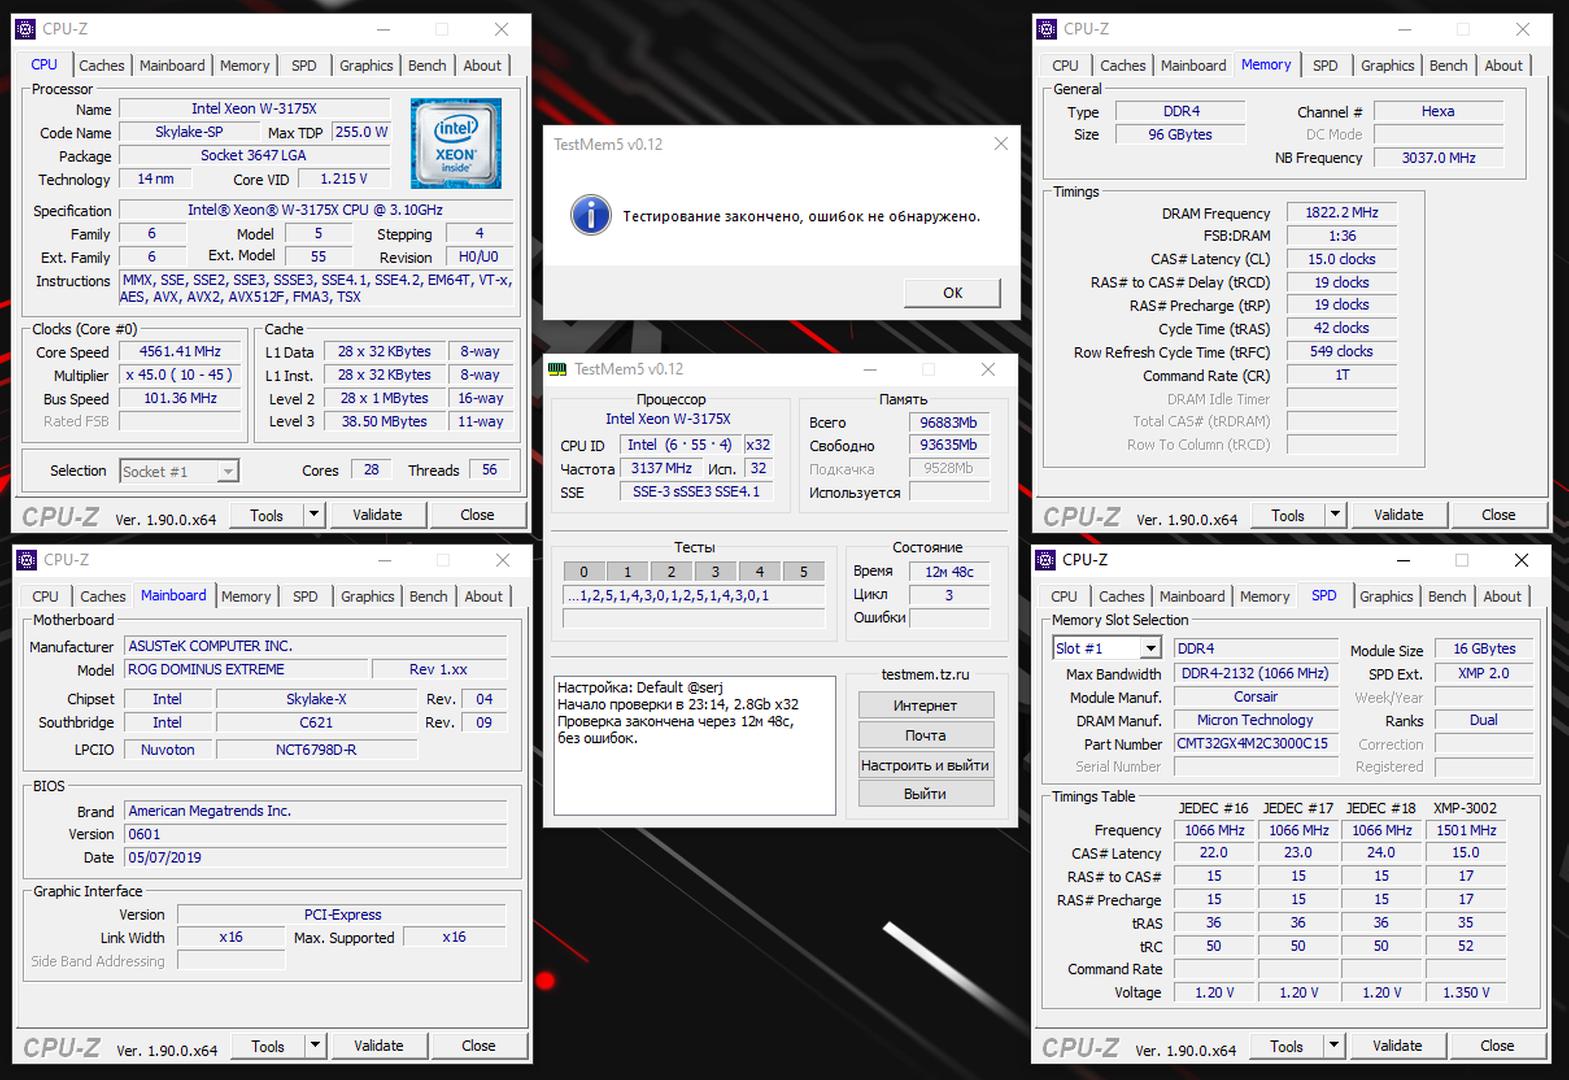Select test indicator 5 in TestMem5 Тесты
Viewport: 1569px width, 1080px height.
[803, 572]
